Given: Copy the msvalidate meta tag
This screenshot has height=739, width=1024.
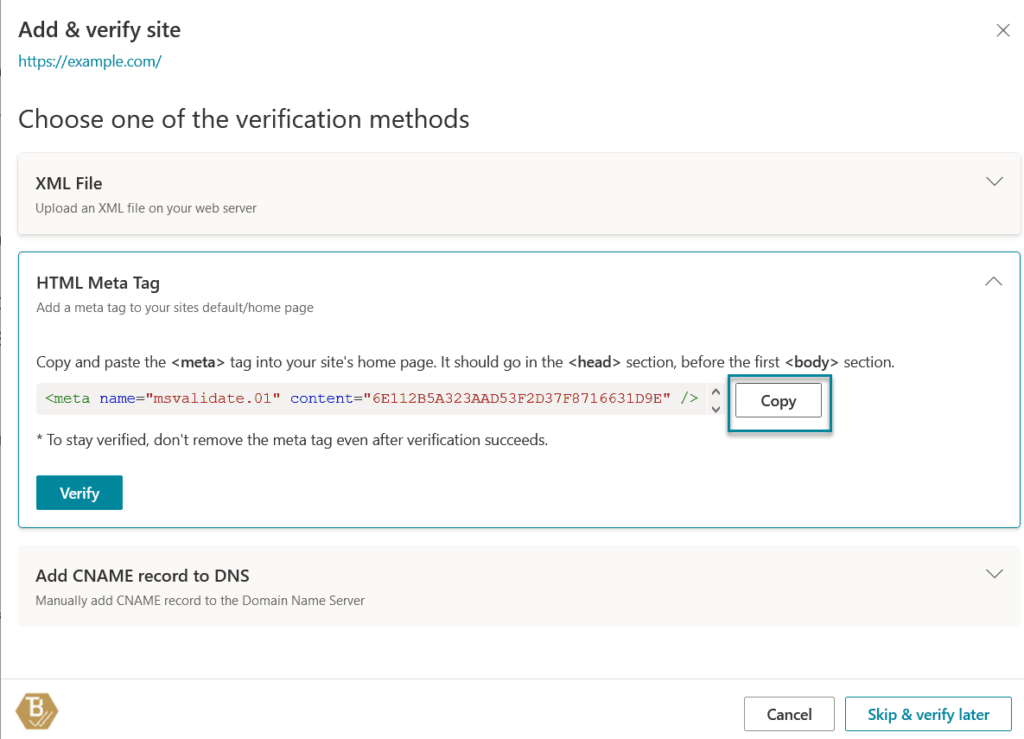Looking at the screenshot, I should point(778,400).
